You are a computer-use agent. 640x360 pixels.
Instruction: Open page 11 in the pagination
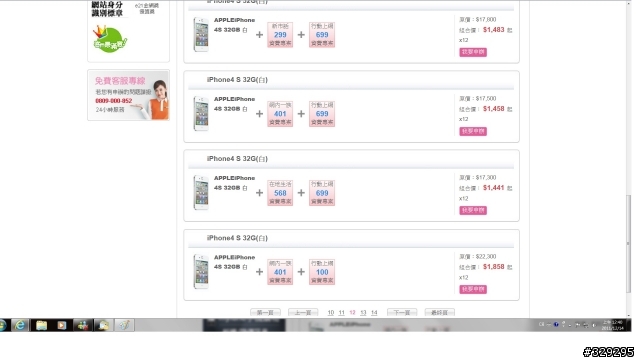[342, 313]
